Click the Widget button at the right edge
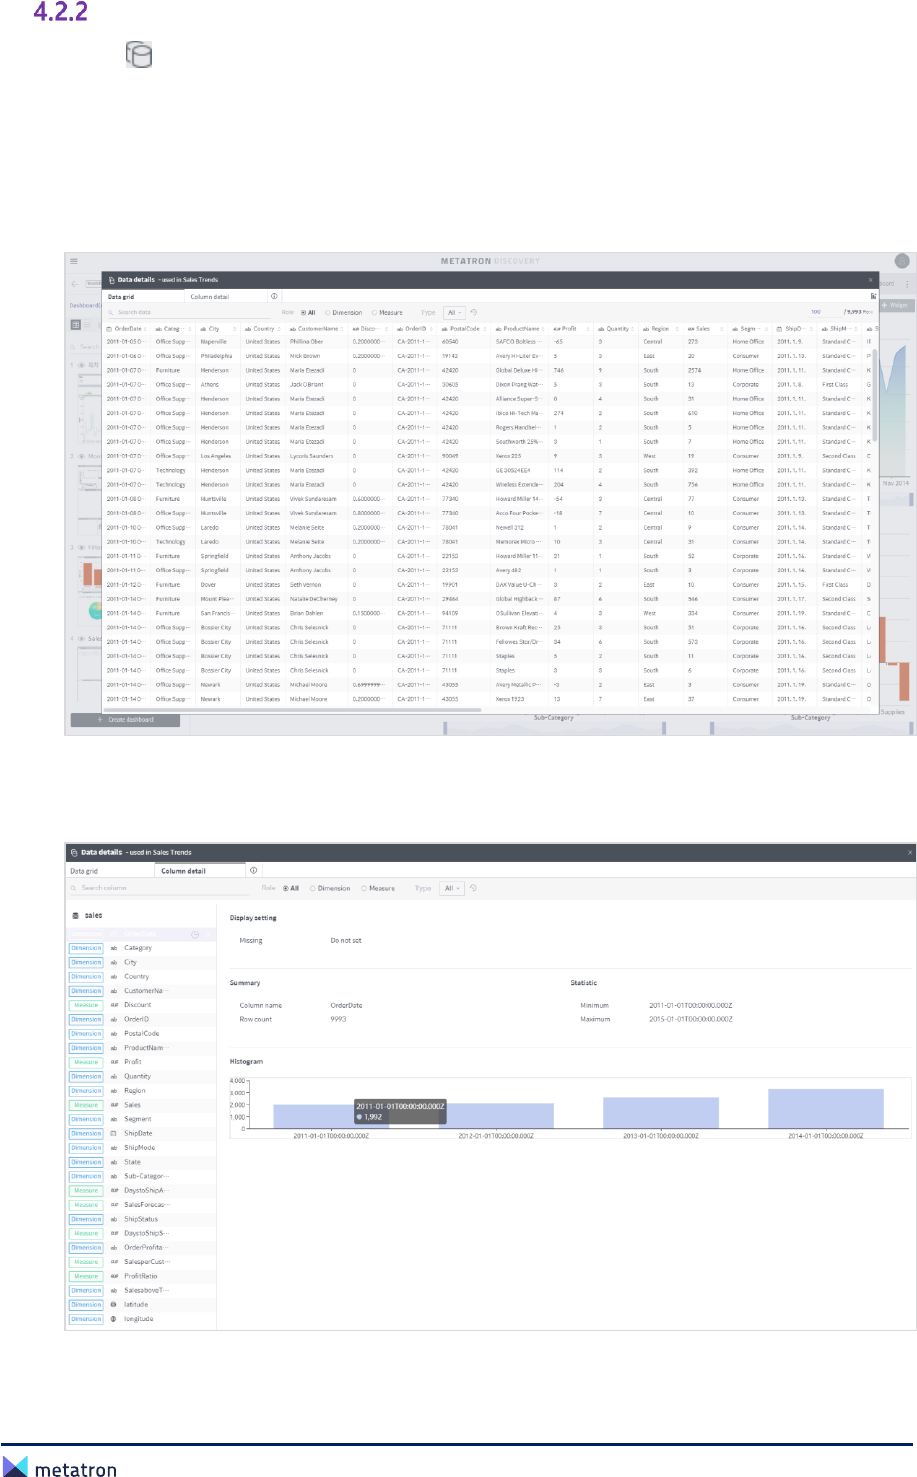This screenshot has width=917, height=1477. coord(896,305)
